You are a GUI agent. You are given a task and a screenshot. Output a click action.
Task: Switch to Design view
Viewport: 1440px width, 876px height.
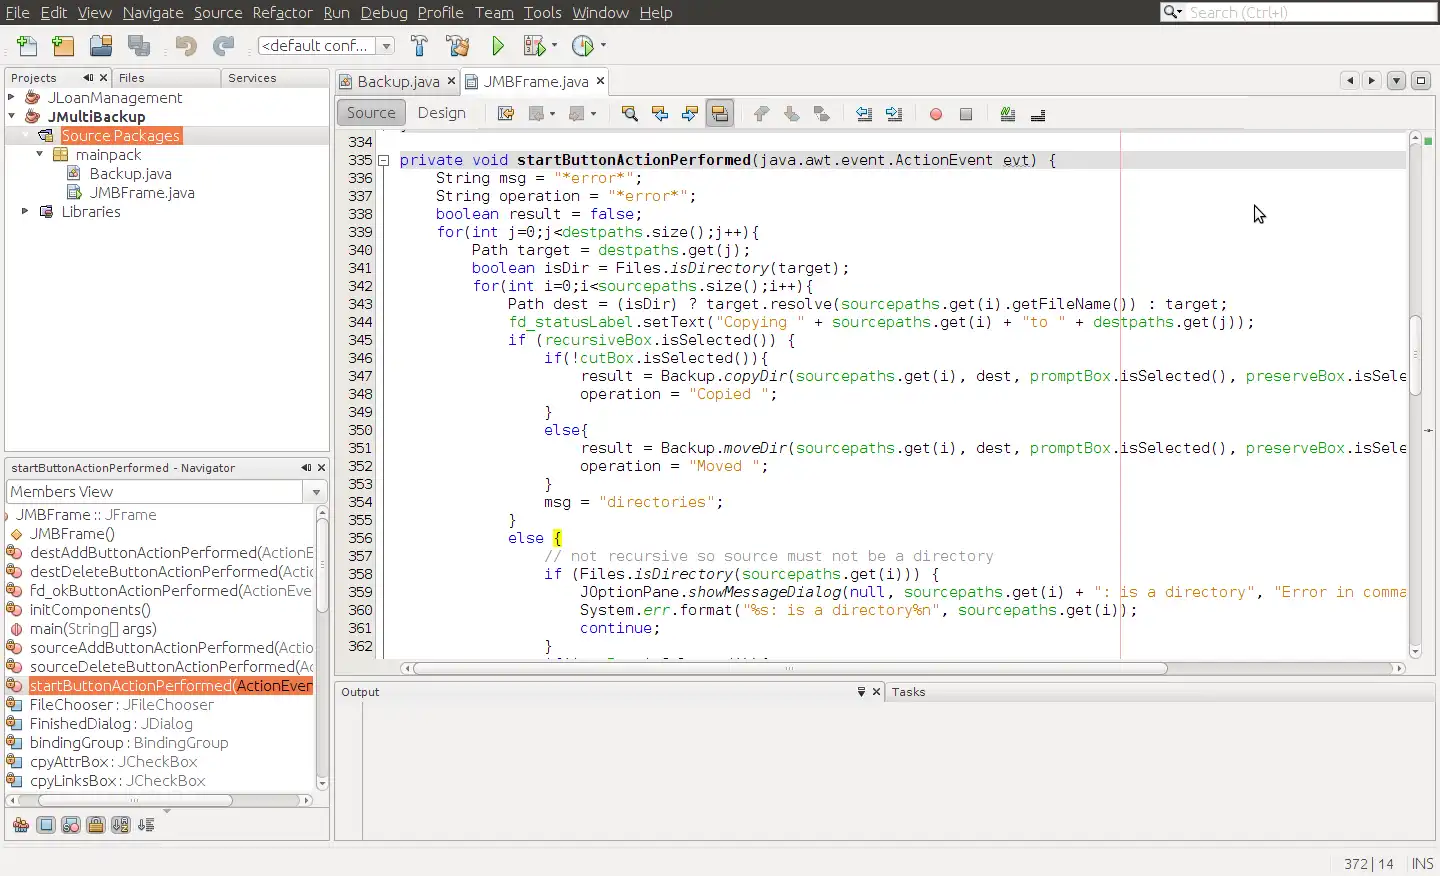point(441,113)
